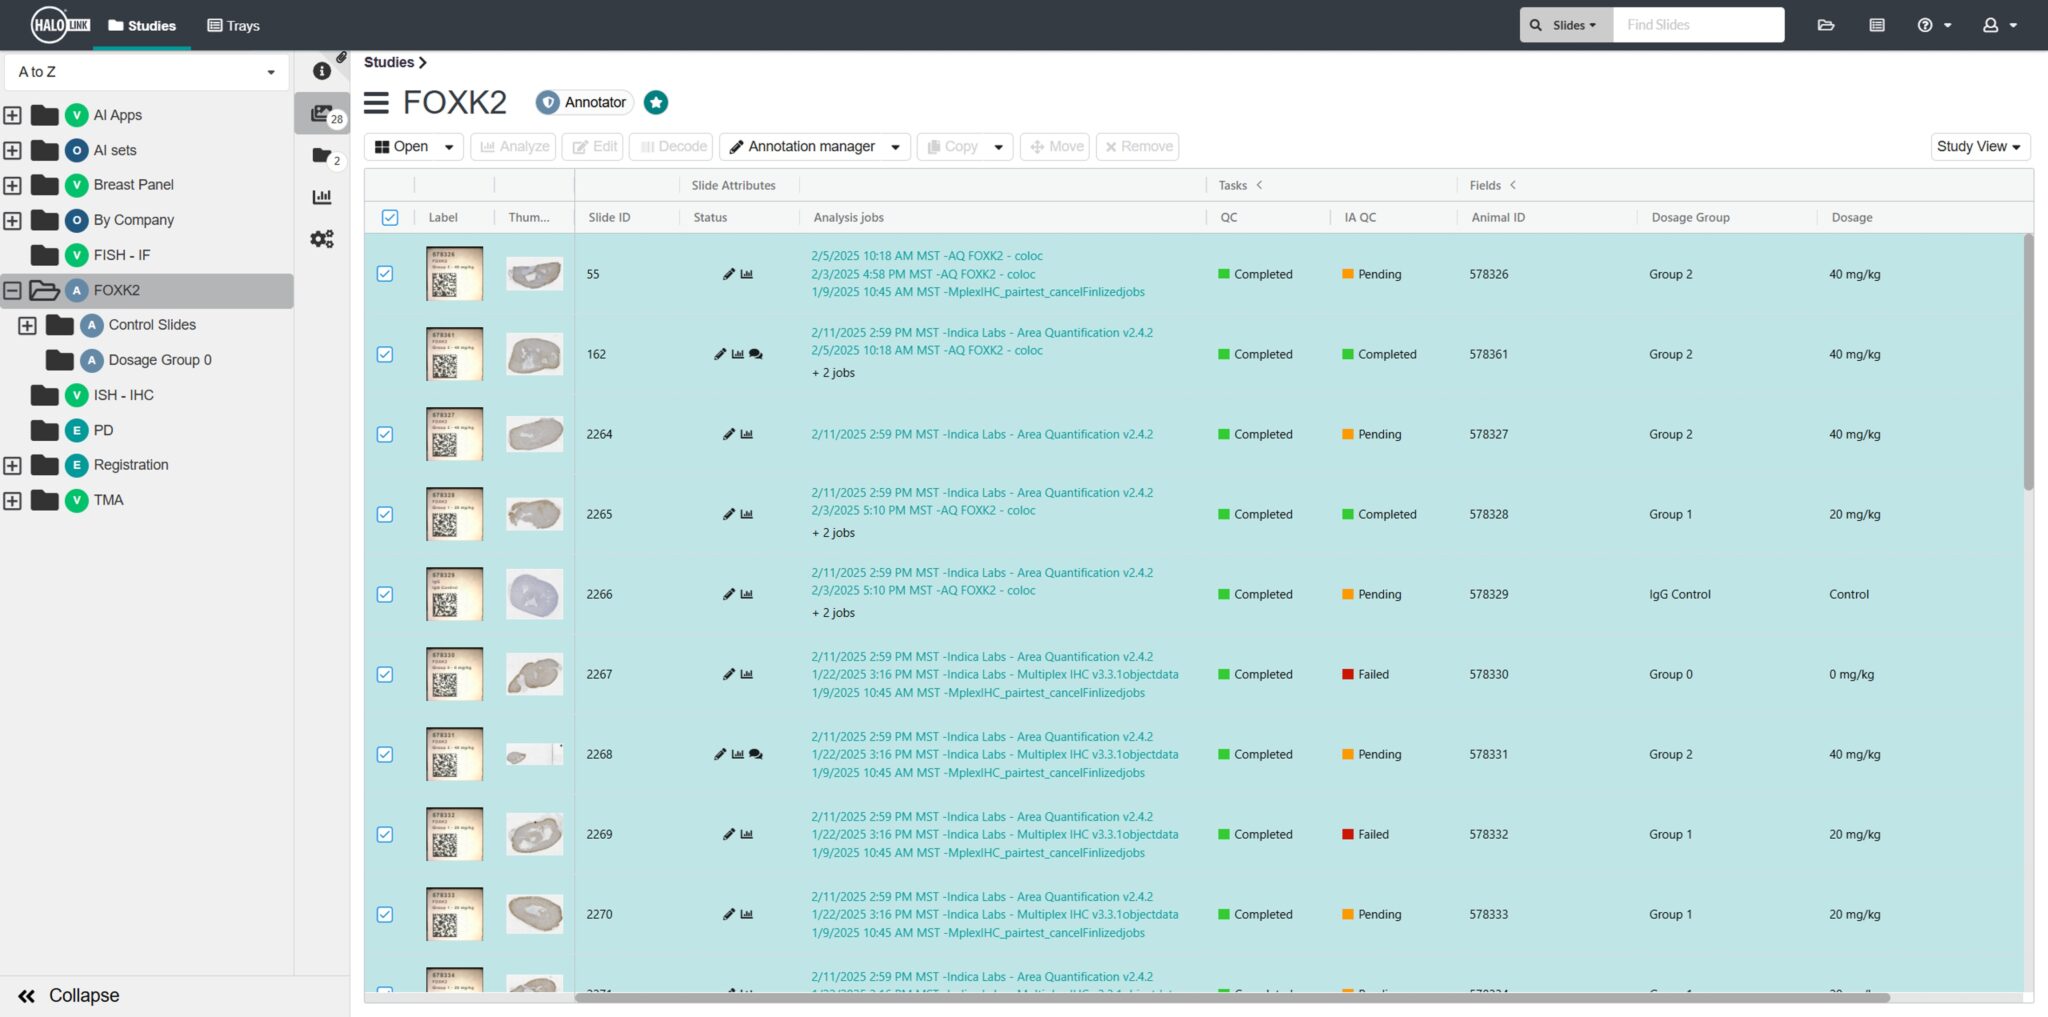This screenshot has height=1017, width=2048.
Task: Toggle the select-all slides checkbox
Action: click(x=390, y=217)
